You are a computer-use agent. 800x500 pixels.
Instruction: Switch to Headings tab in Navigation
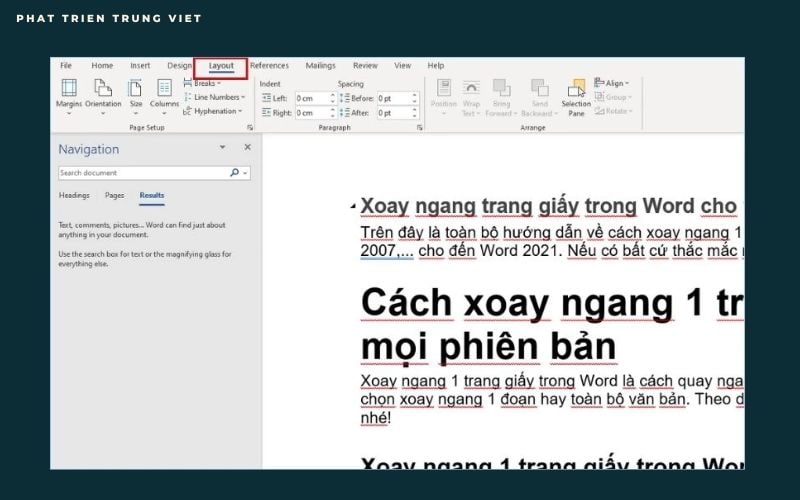[x=74, y=195]
